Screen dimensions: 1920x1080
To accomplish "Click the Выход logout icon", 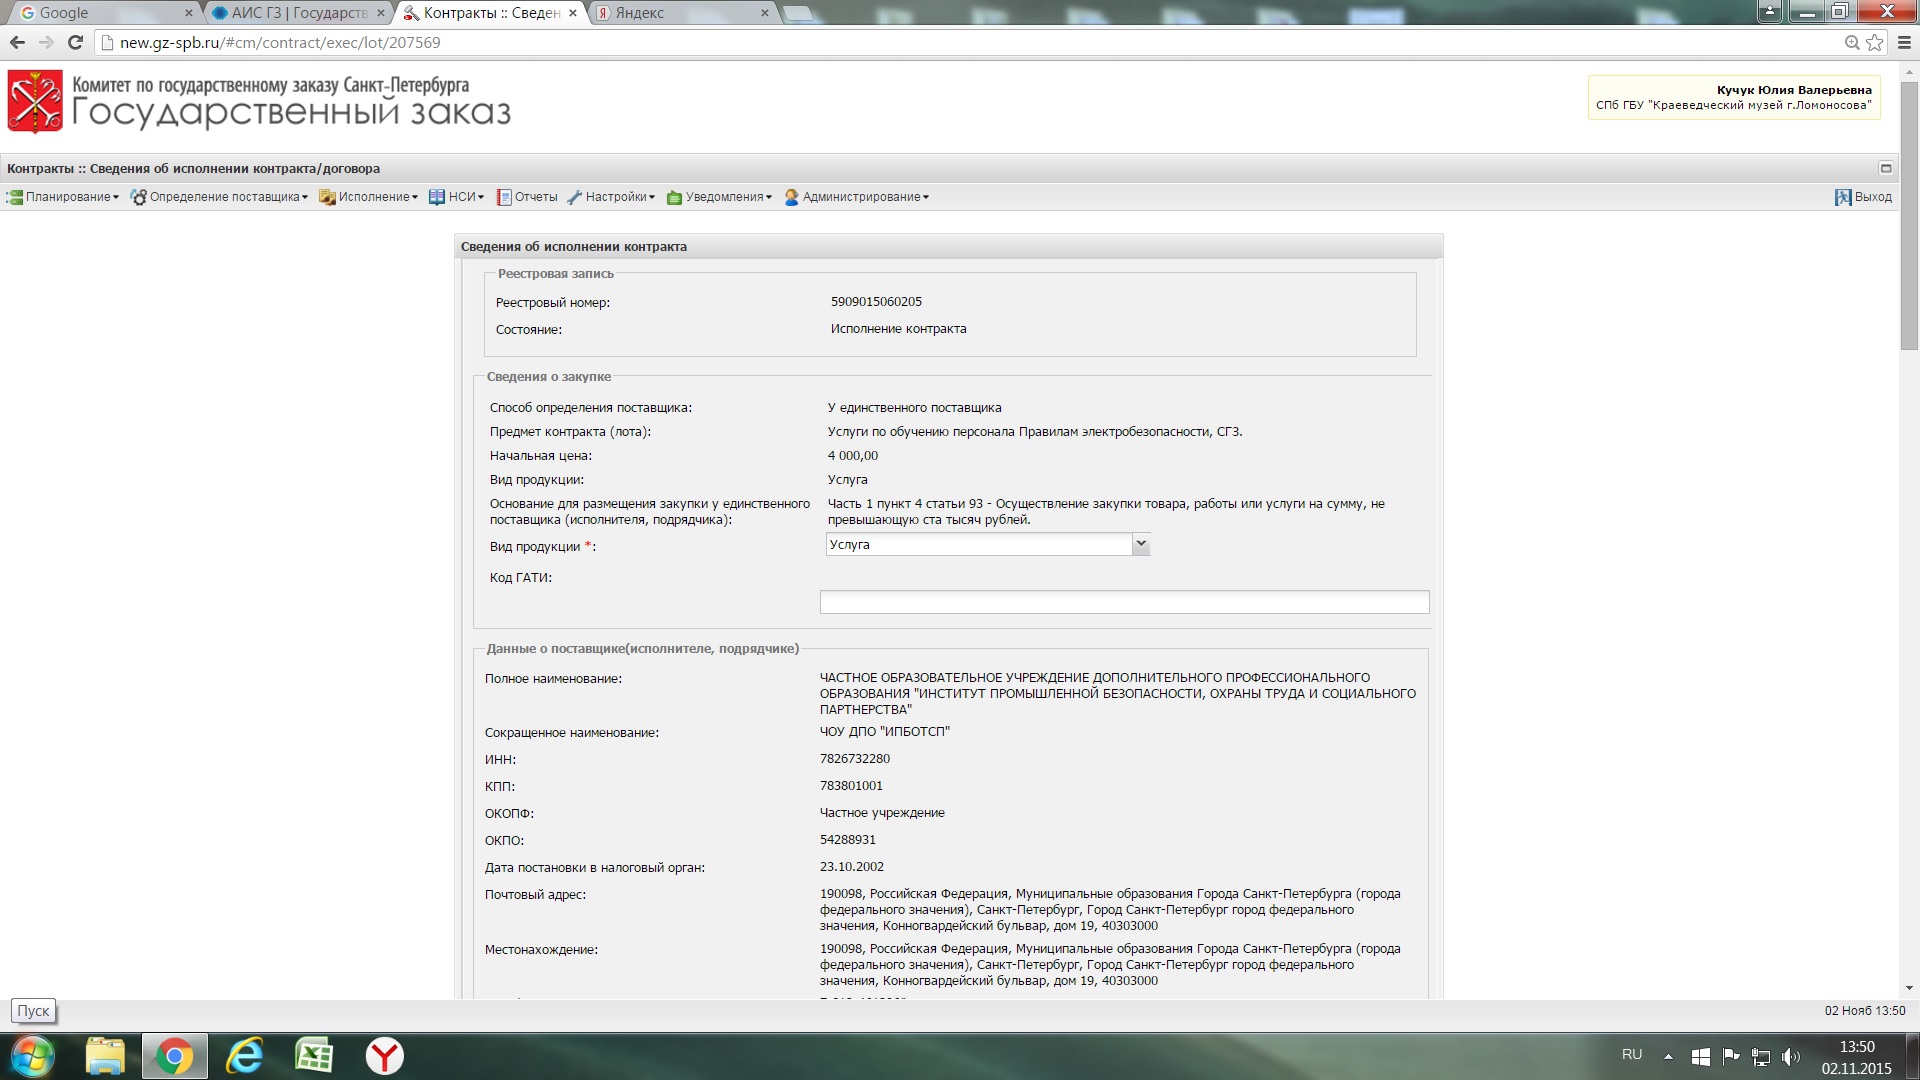I will (x=1842, y=197).
